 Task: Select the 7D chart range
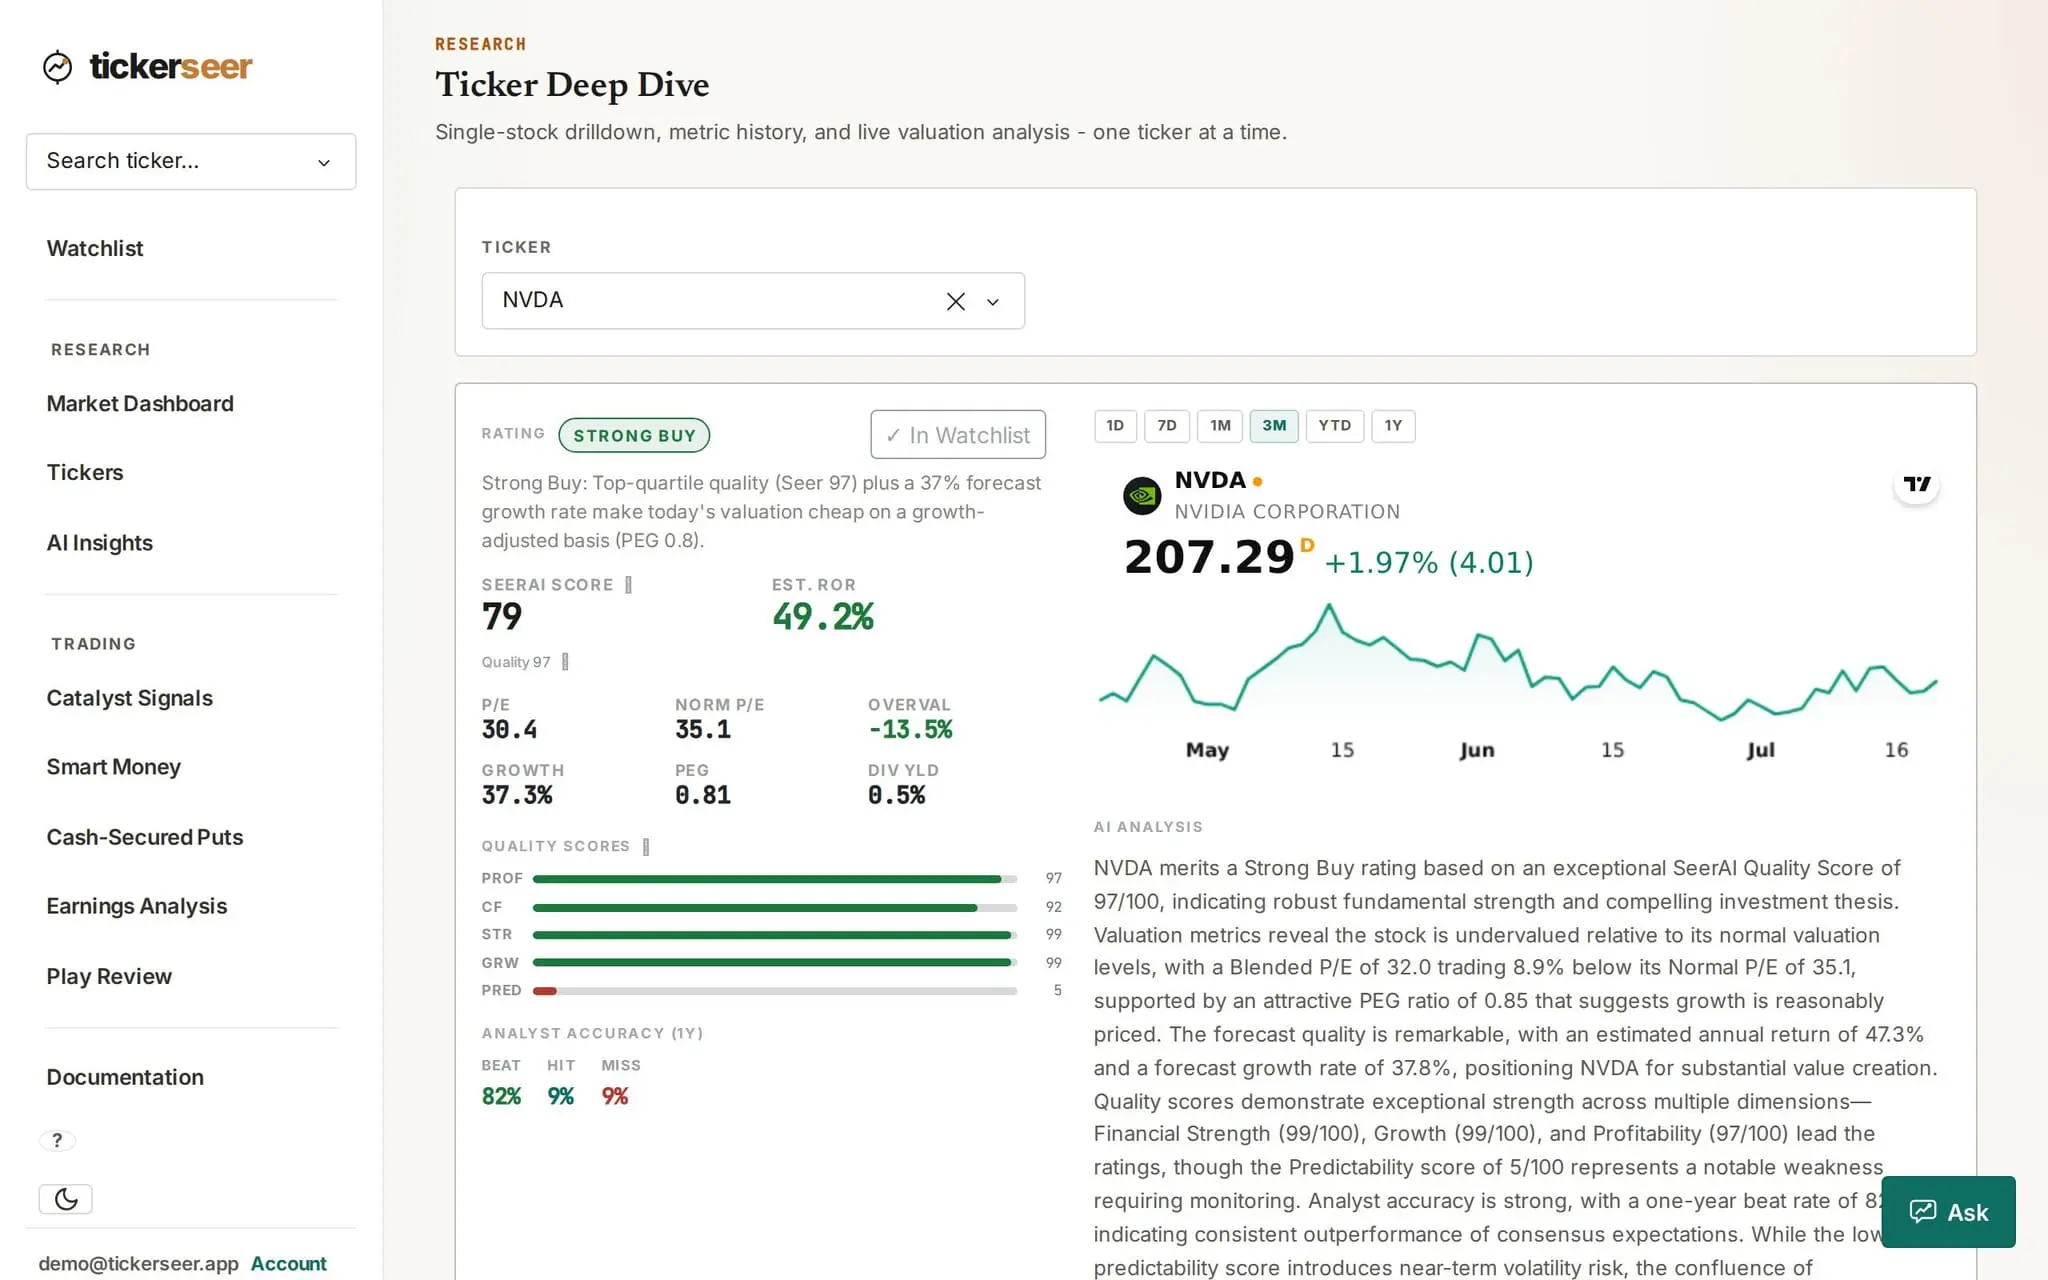(x=1167, y=426)
